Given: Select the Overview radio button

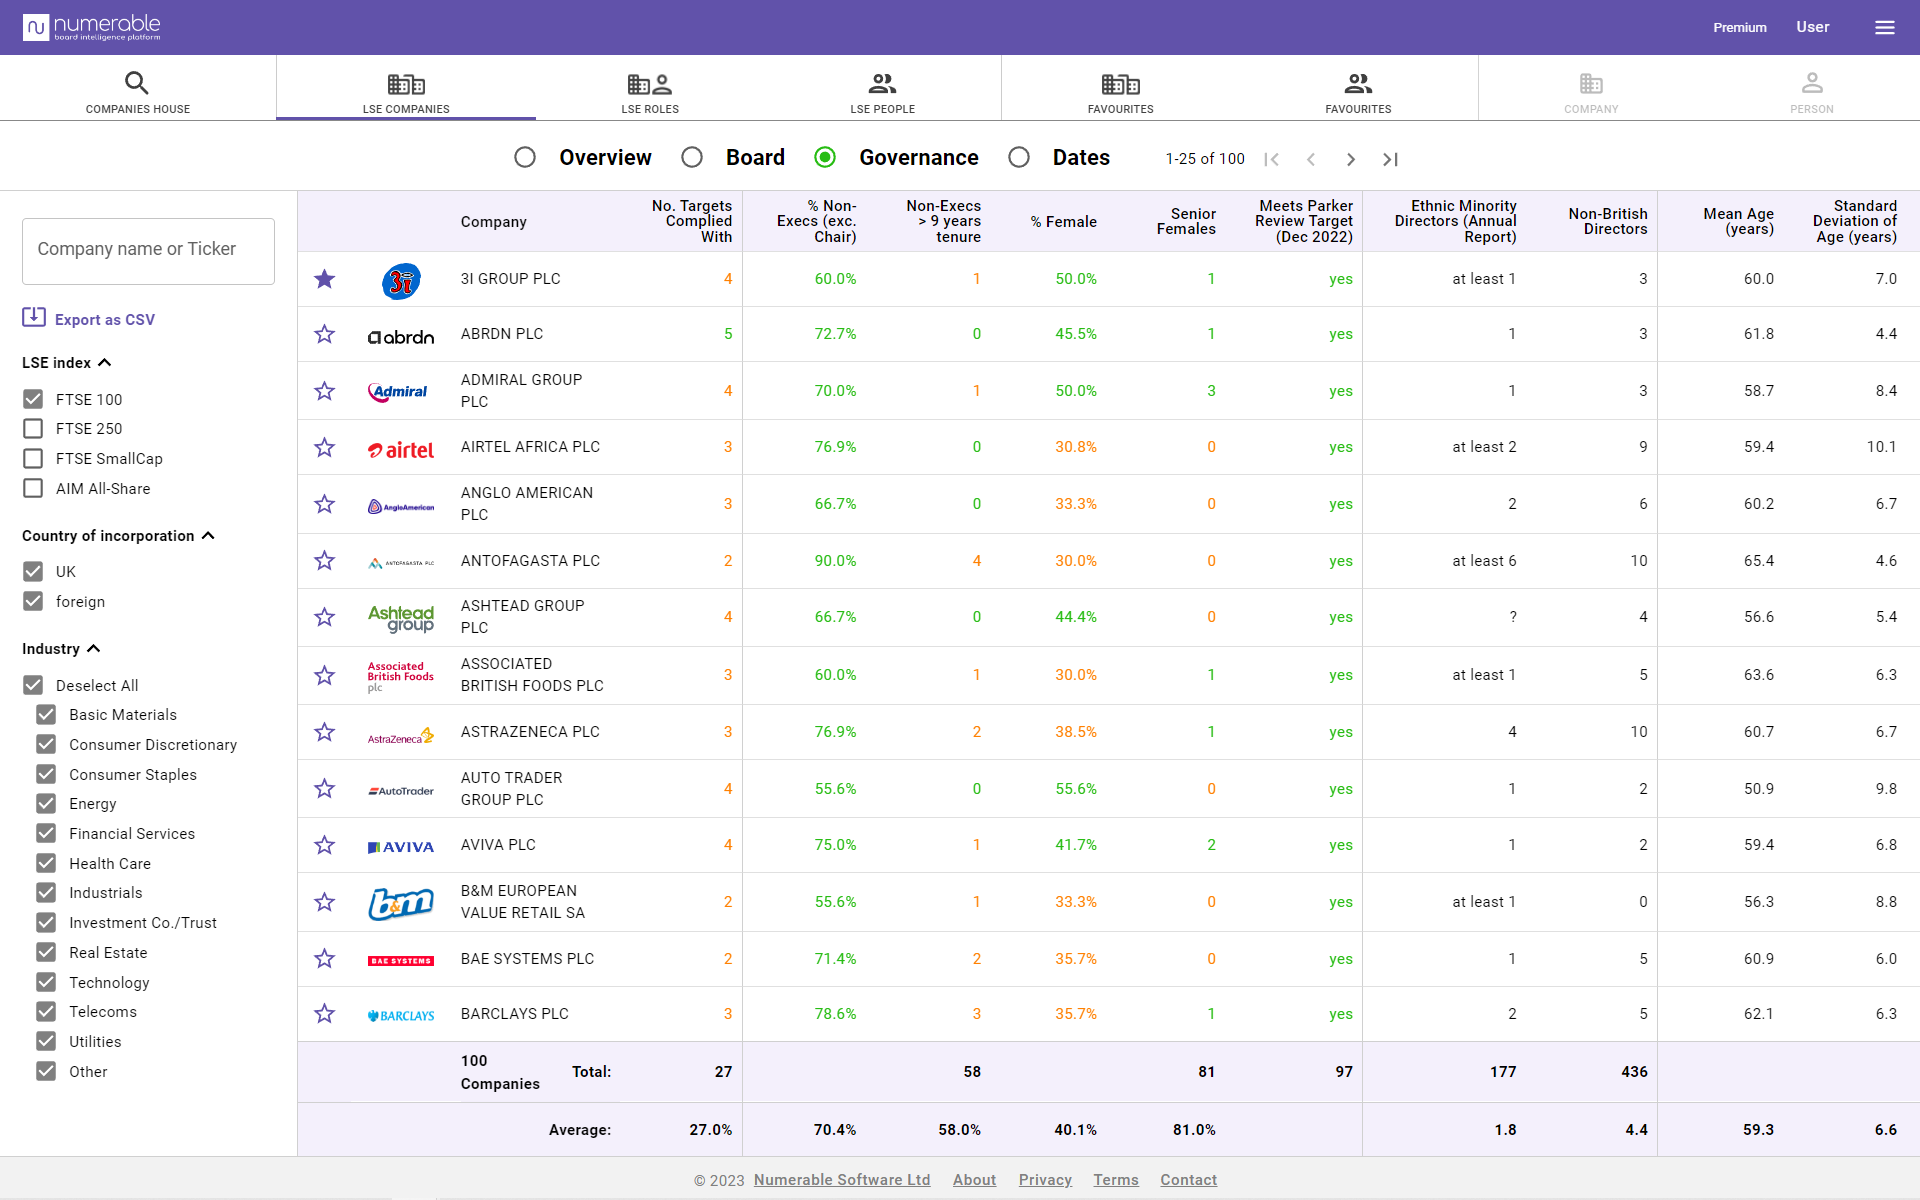Looking at the screenshot, I should [x=525, y=157].
